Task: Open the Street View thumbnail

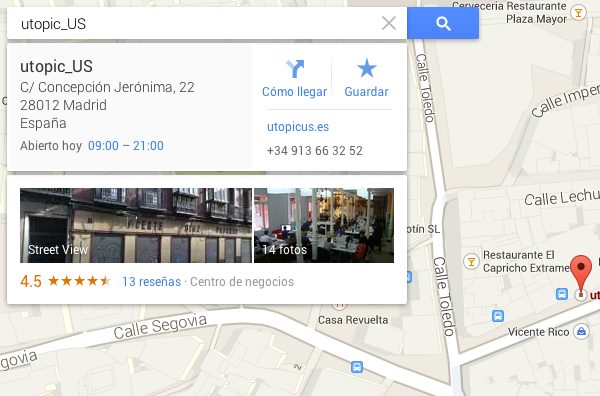Action: (136, 225)
